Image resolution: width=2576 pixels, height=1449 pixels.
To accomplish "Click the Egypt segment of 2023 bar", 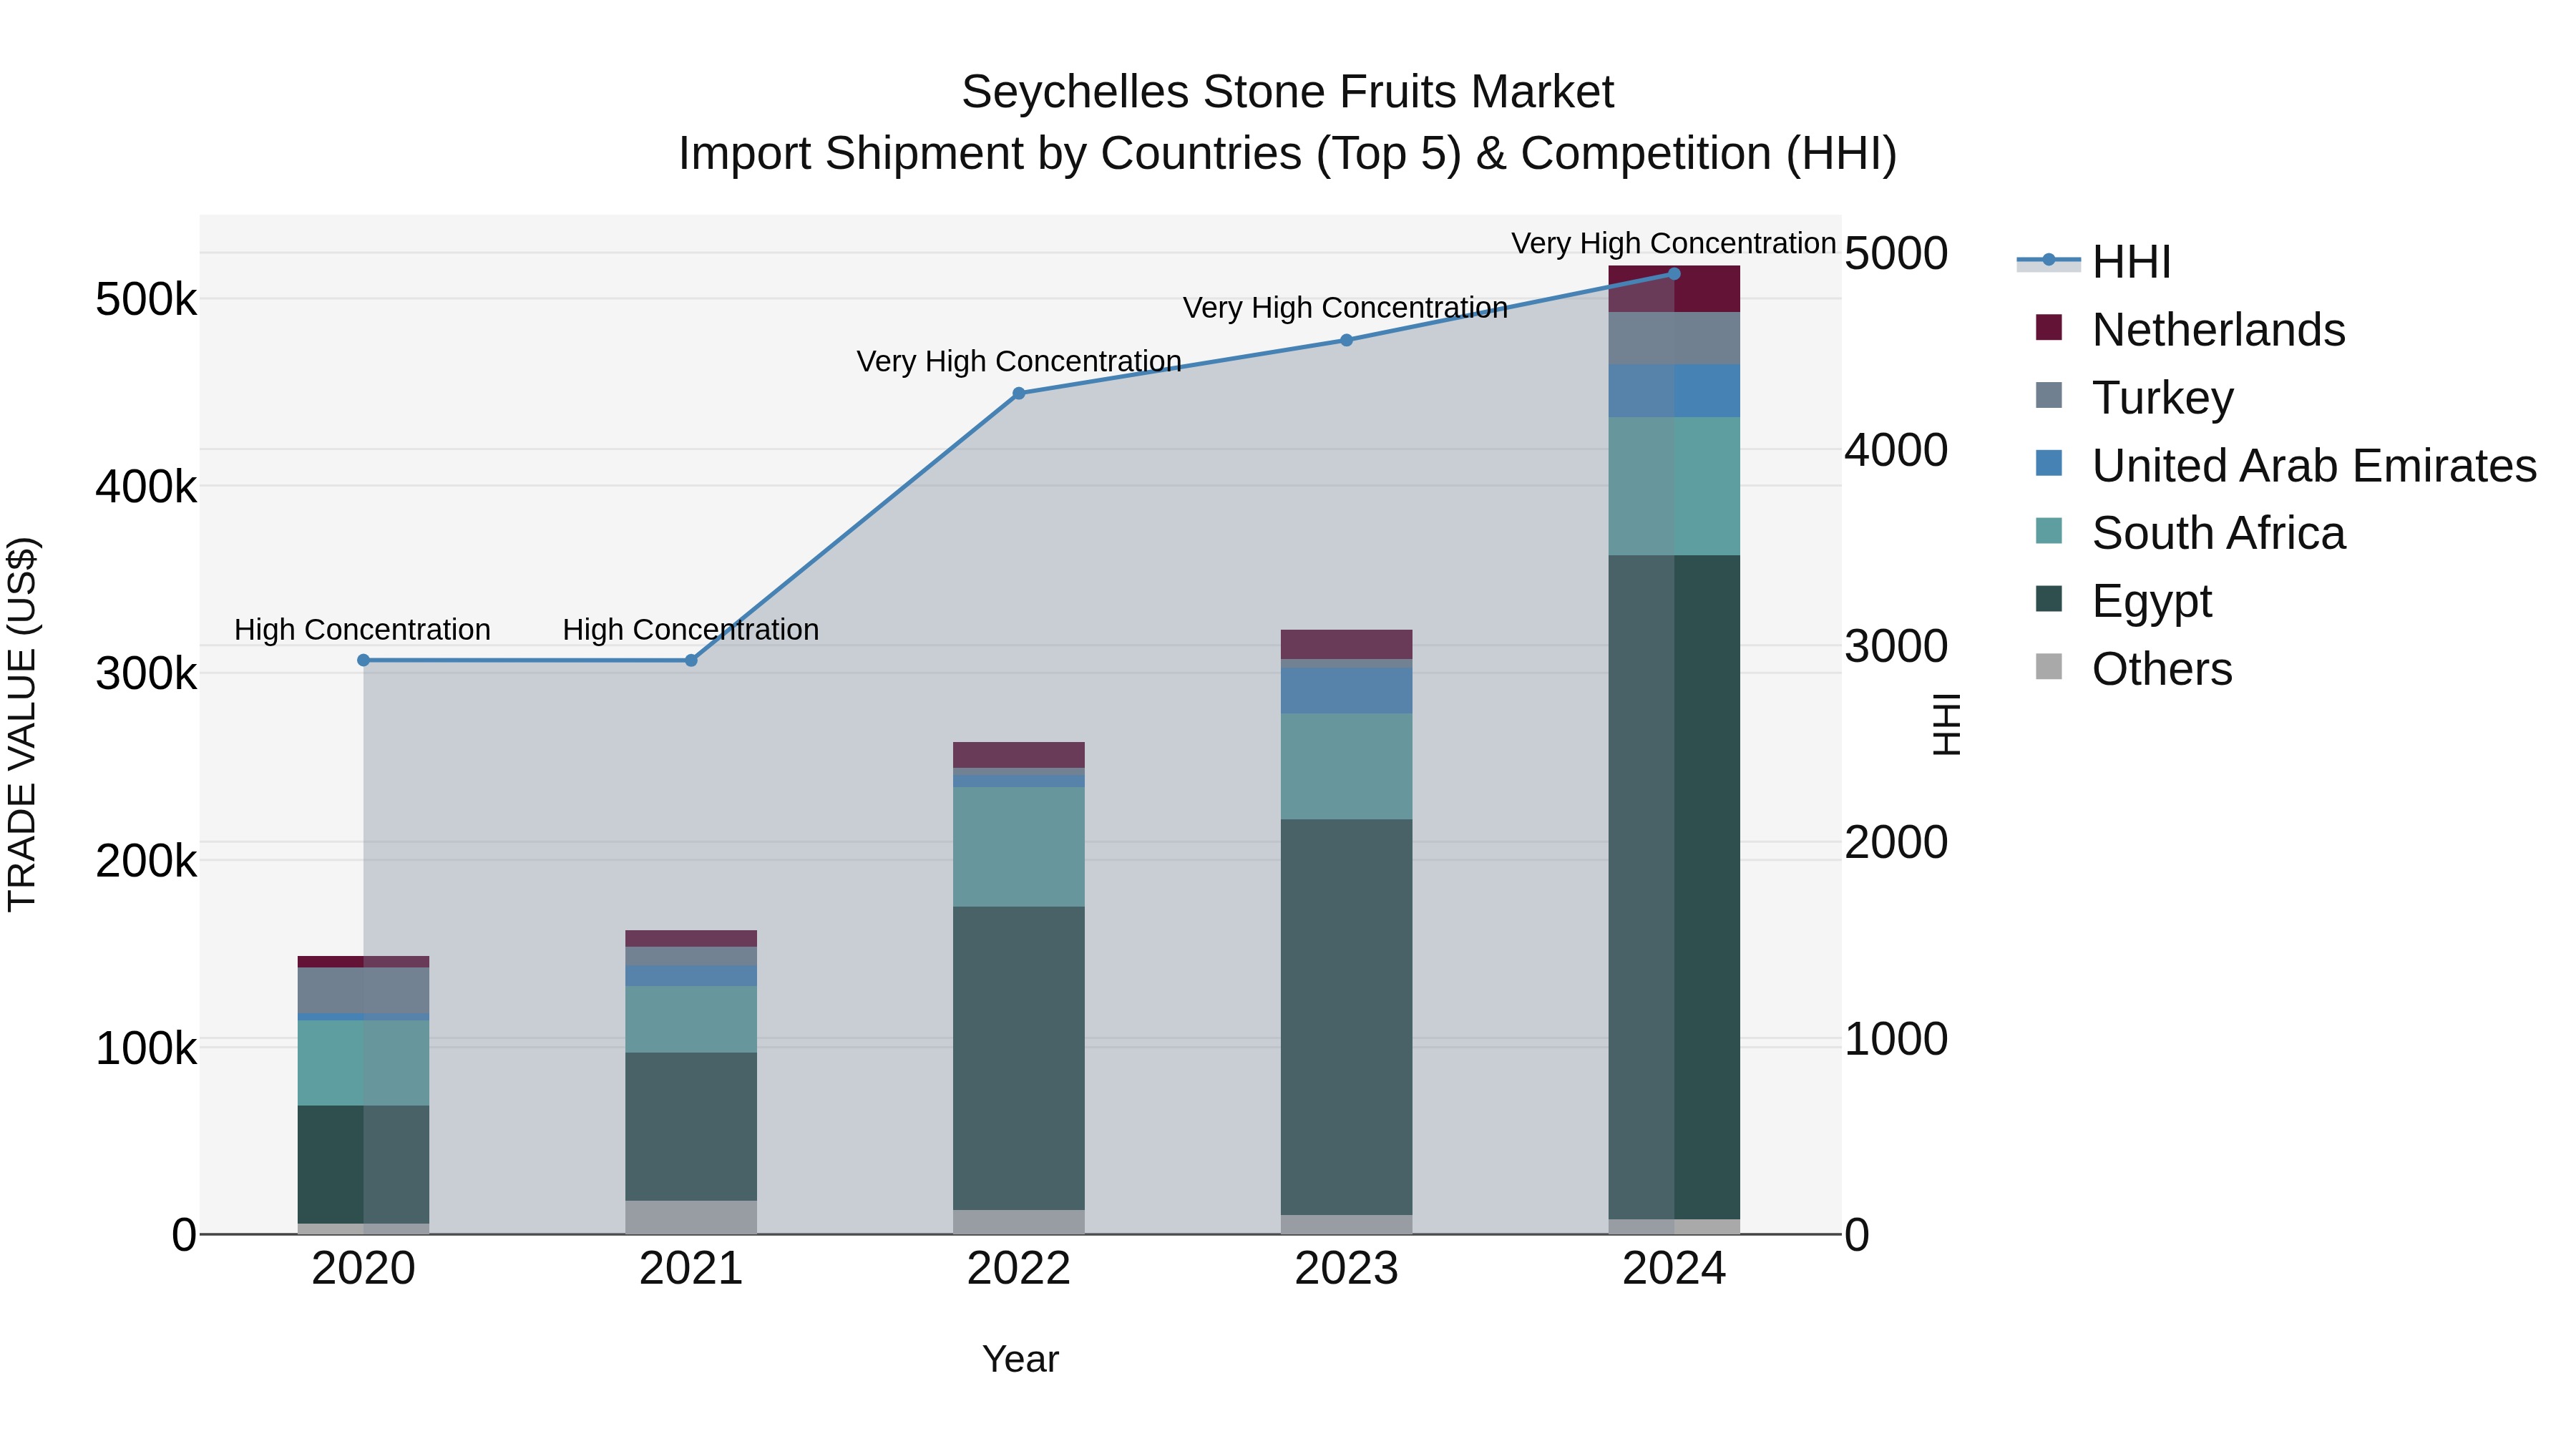I will pos(1346,1017).
